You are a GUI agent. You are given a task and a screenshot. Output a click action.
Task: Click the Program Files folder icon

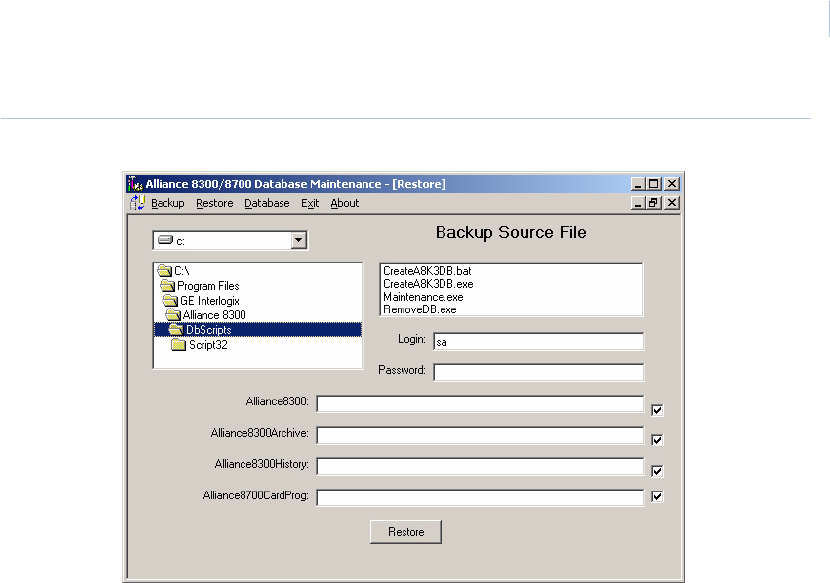(x=168, y=286)
